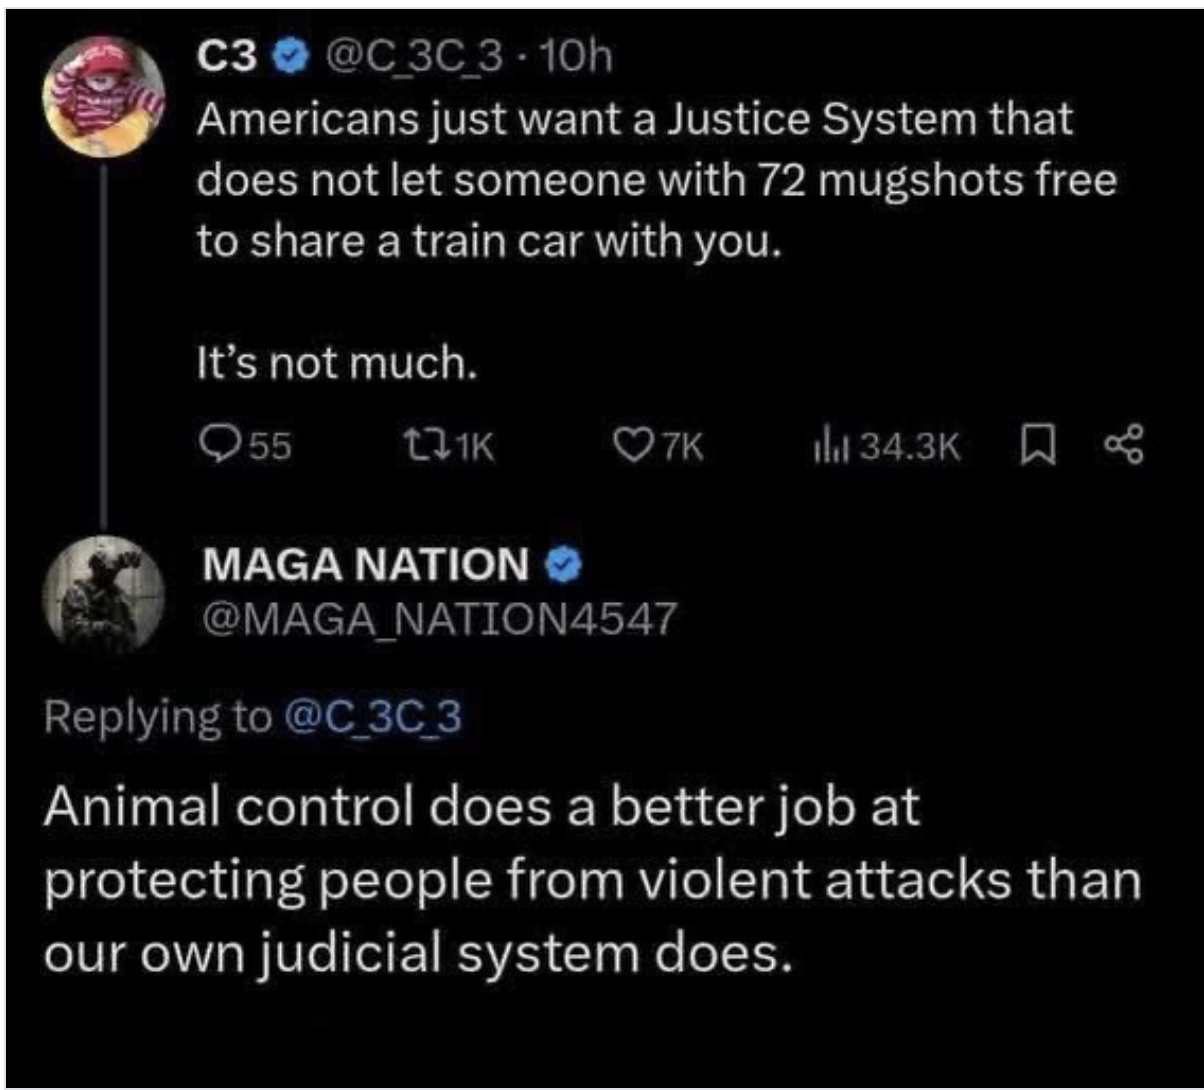Click the MAGA NATION display name
Viewport: 1204px width, 1090px height.
click(365, 565)
